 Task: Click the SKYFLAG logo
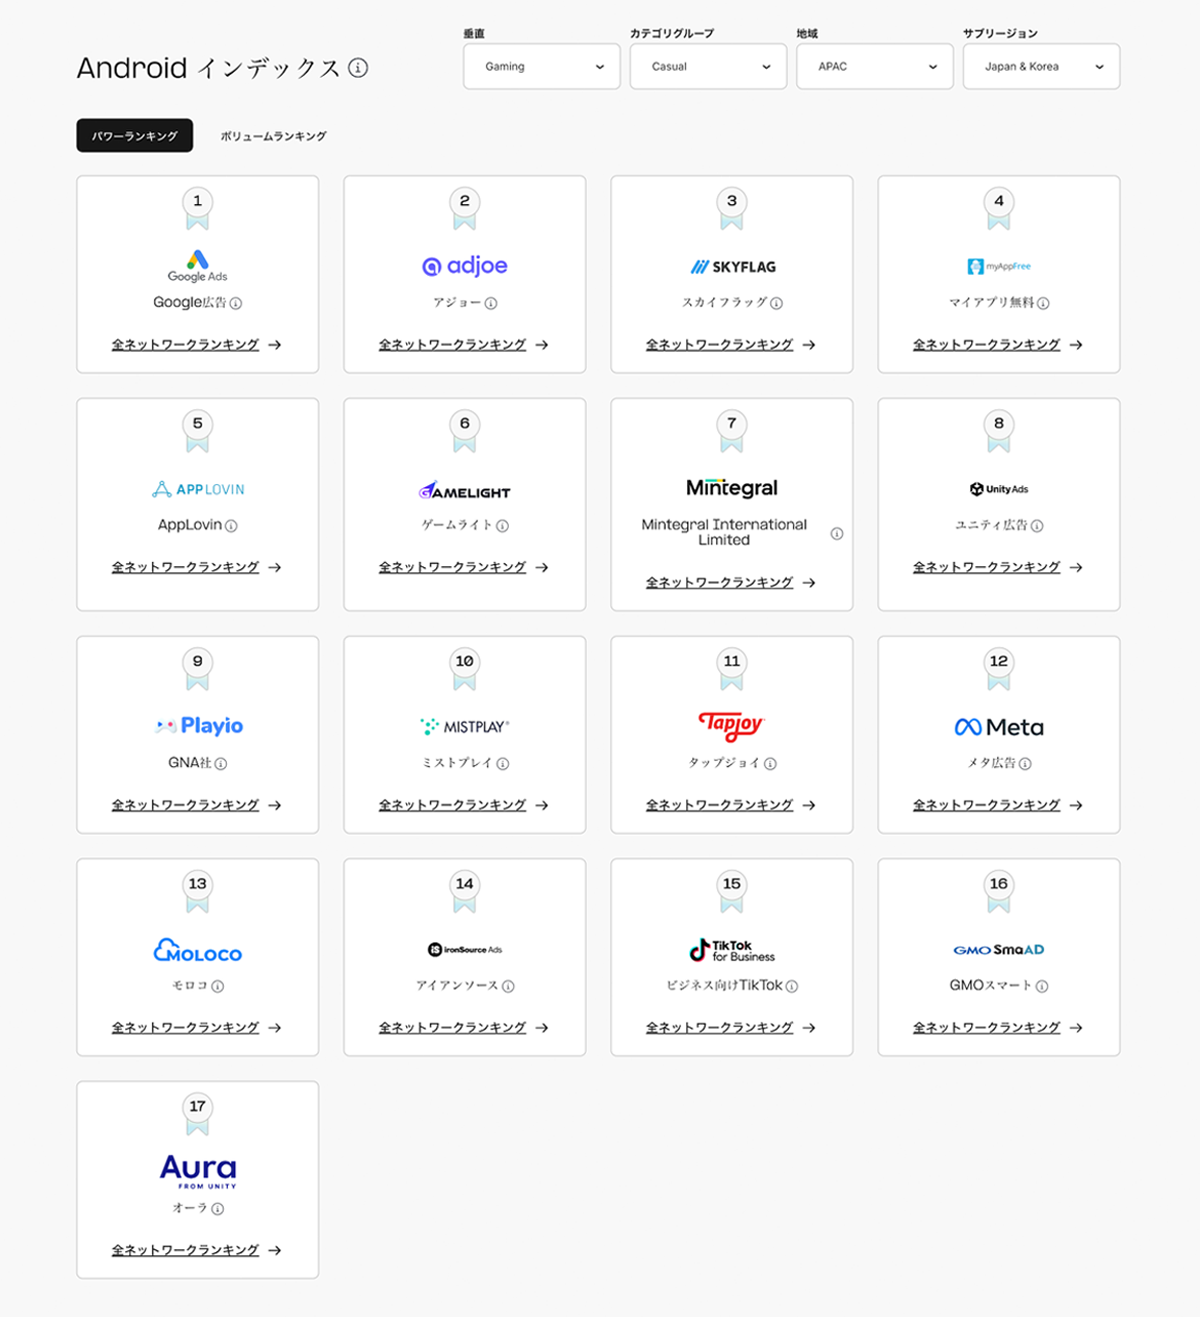click(x=732, y=267)
